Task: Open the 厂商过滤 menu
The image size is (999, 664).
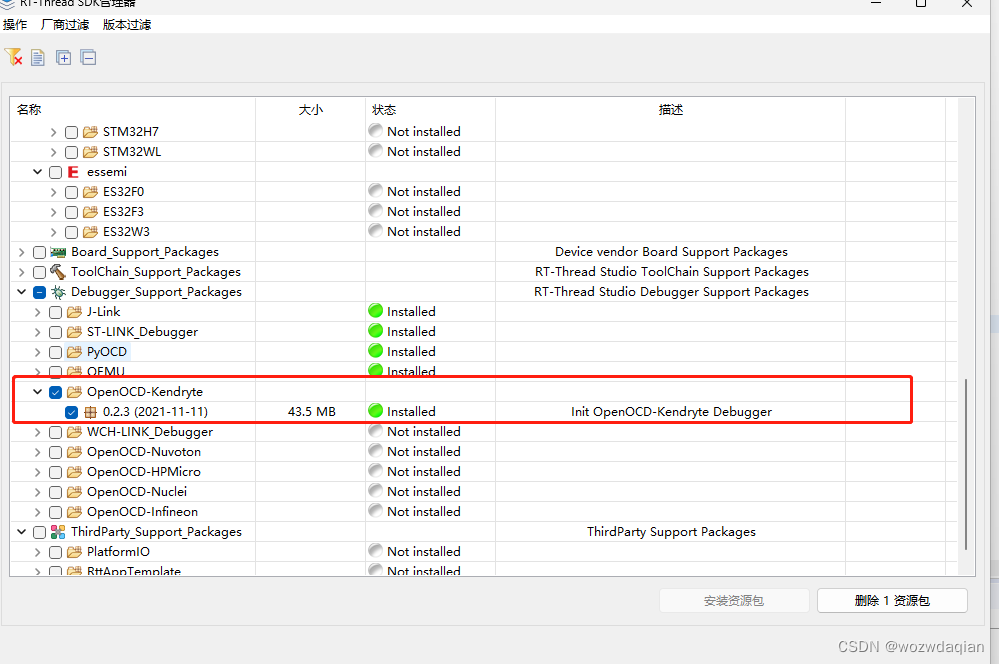Action: coord(65,25)
